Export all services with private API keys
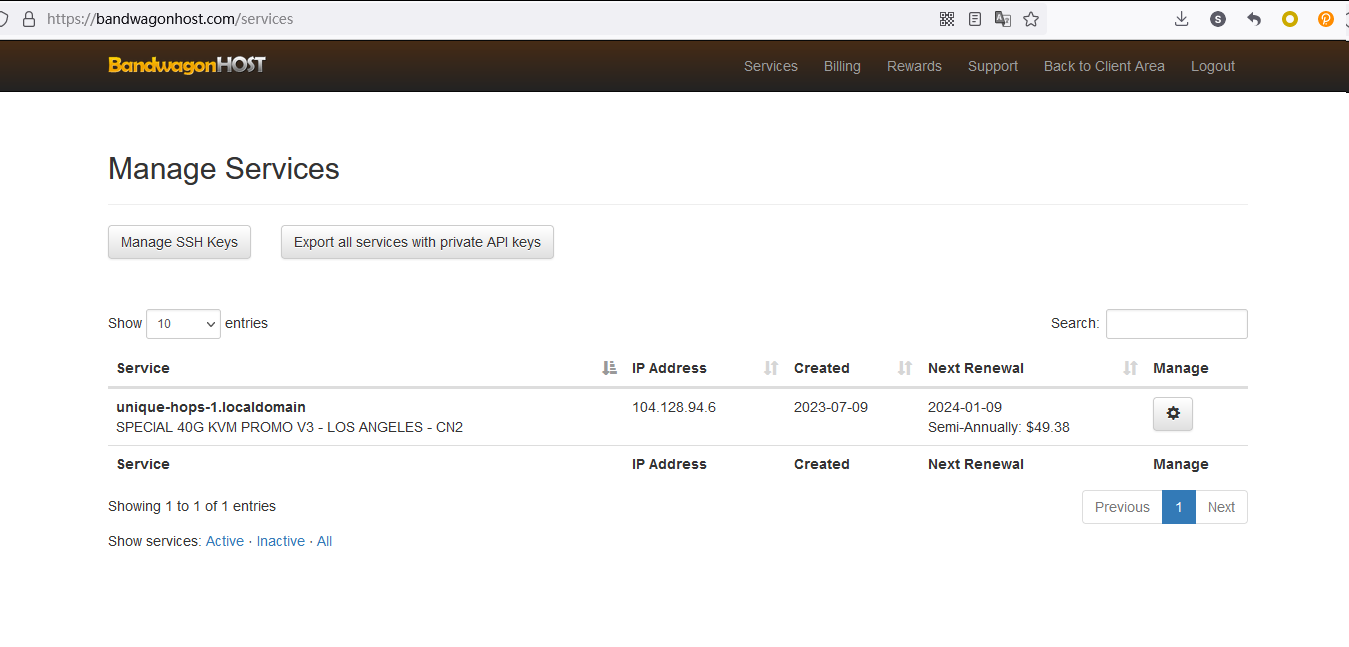Viewport: 1349px width, 647px height. 417,242
